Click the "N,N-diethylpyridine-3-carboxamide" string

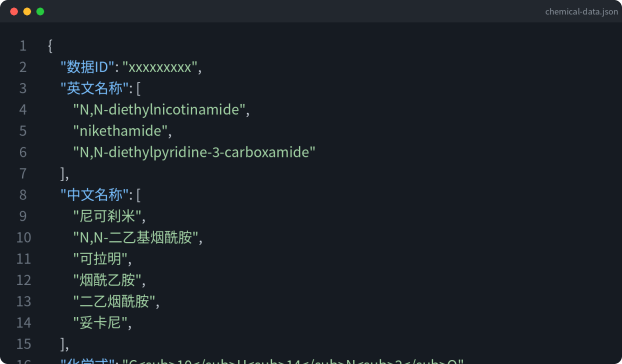pyautogui.click(x=194, y=152)
